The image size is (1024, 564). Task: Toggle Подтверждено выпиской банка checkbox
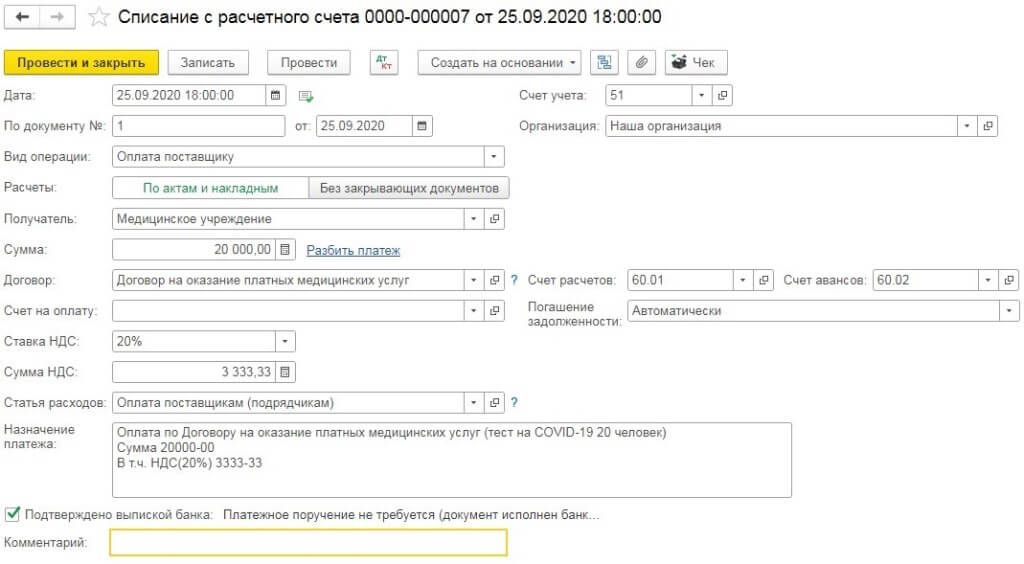(12, 514)
